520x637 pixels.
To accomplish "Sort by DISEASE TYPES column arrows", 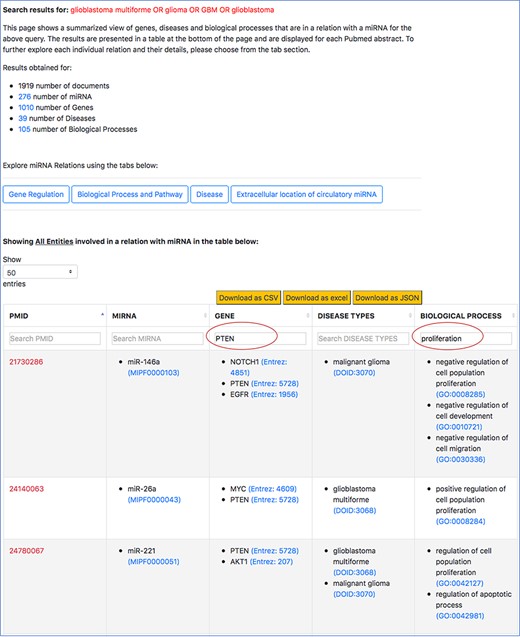I will click(x=410, y=316).
